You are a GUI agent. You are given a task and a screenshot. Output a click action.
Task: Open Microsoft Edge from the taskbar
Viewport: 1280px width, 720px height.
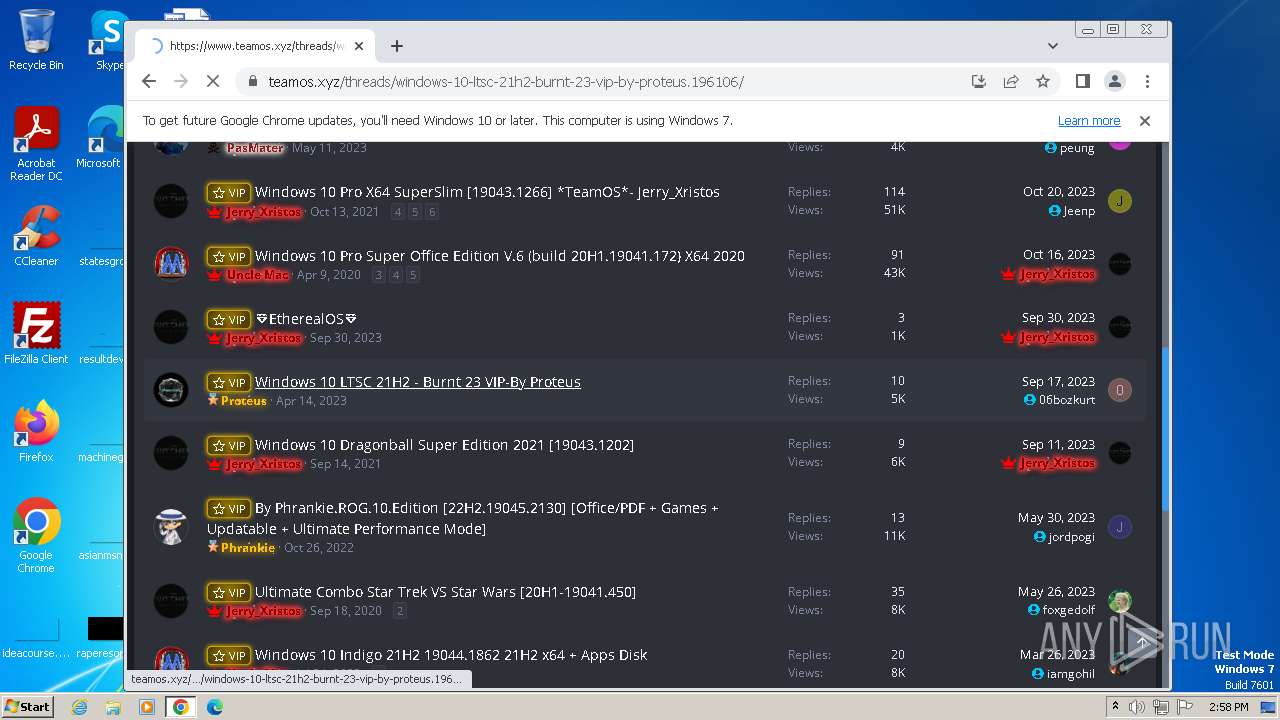[x=214, y=707]
